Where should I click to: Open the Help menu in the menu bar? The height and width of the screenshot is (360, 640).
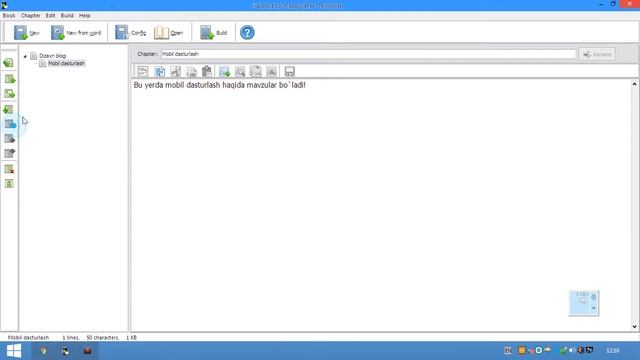(84, 16)
